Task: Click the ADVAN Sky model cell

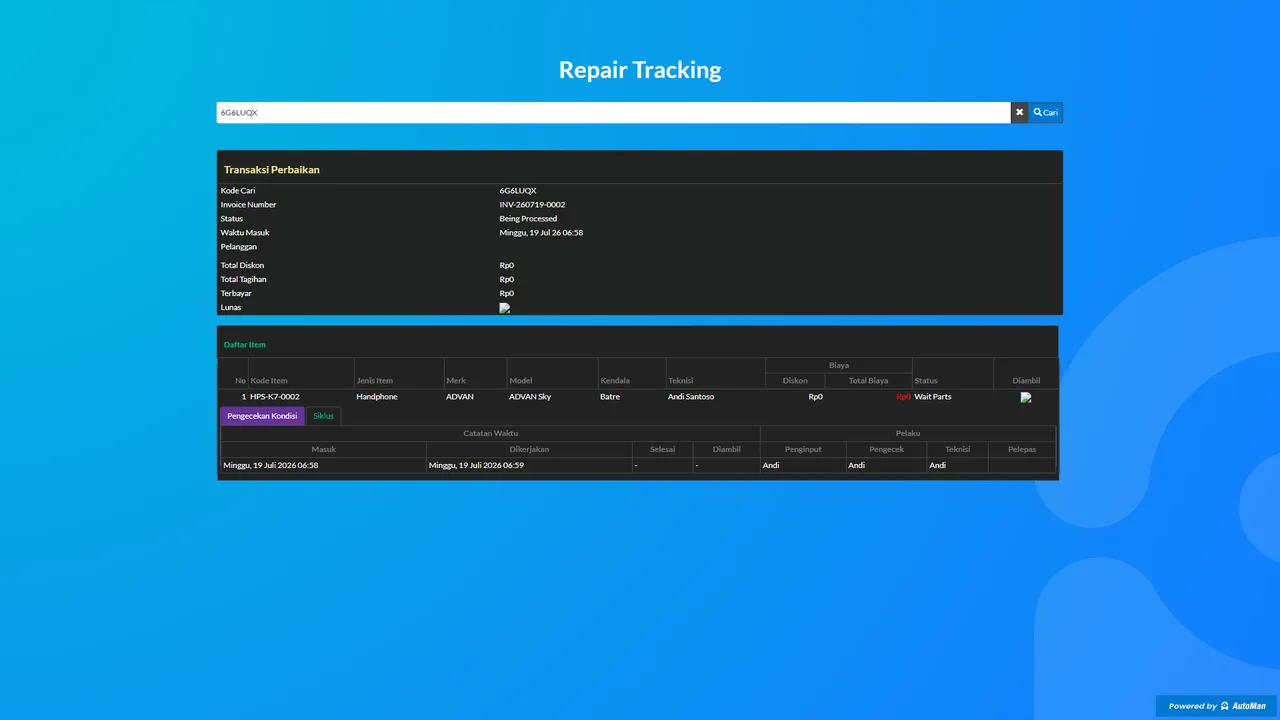Action: pos(530,397)
